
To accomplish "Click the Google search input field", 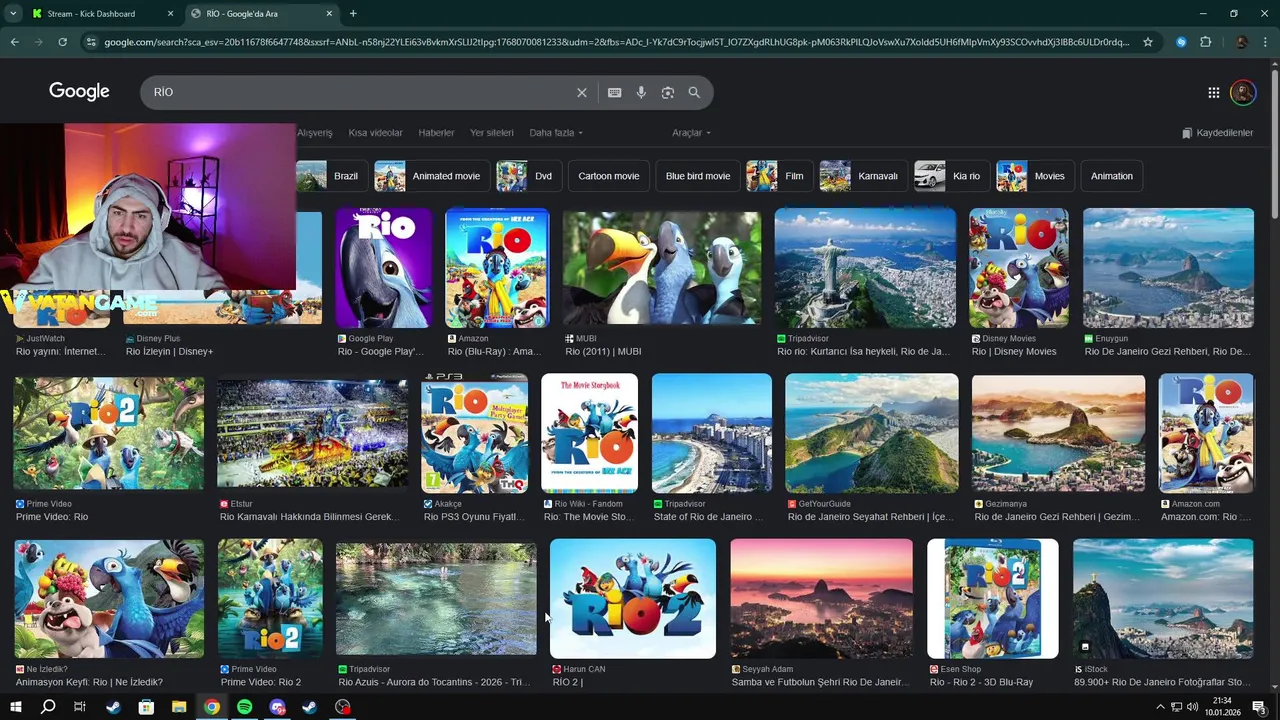I will [x=360, y=92].
